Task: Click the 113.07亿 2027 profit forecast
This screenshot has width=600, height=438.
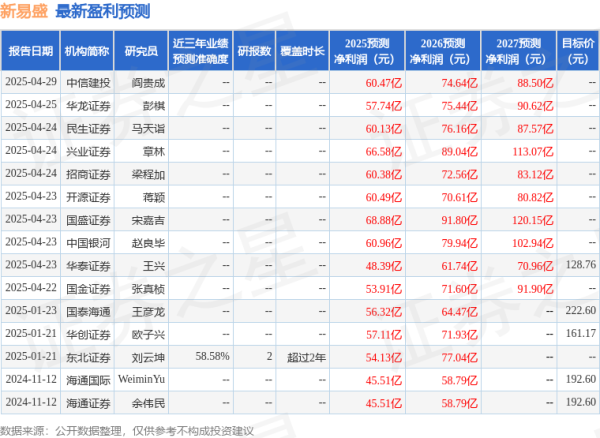Action: click(533, 151)
